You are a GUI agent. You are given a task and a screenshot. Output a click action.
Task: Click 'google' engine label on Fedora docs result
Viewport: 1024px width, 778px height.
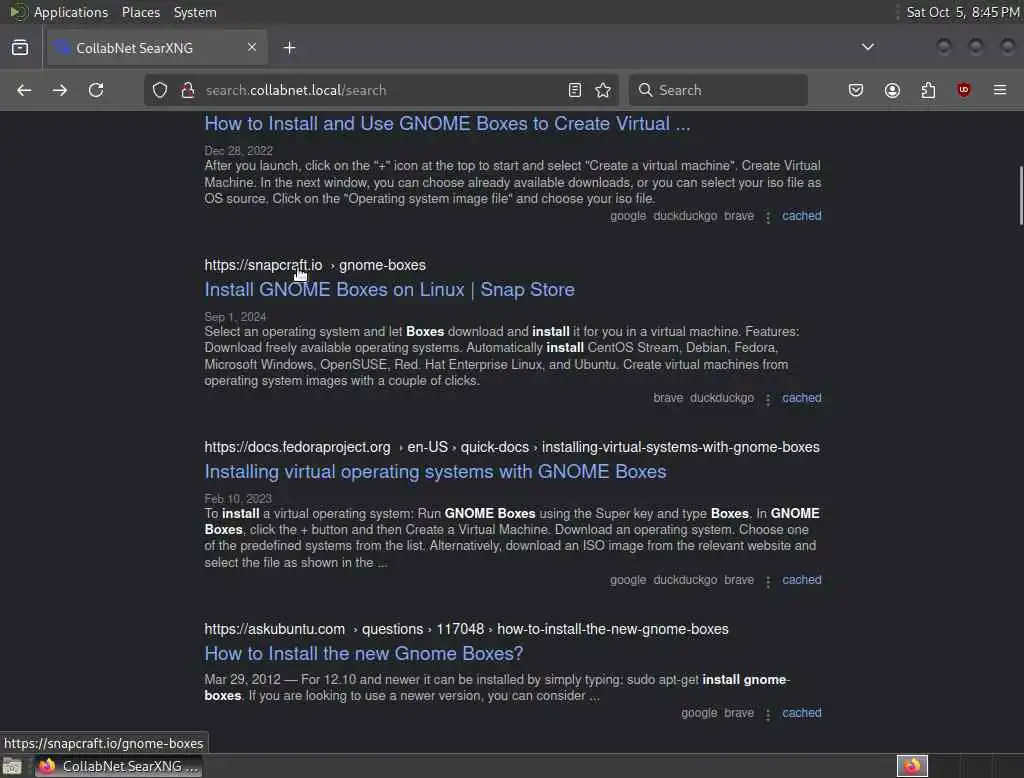point(628,580)
